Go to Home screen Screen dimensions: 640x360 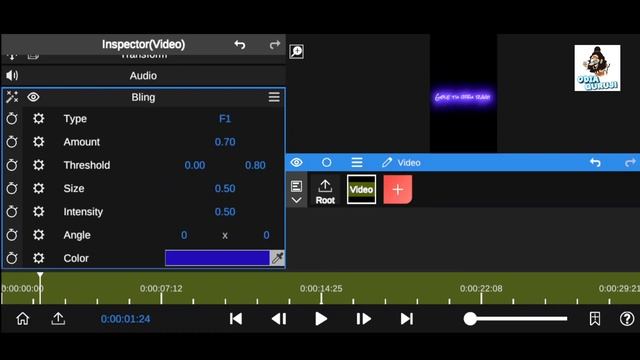(23, 319)
